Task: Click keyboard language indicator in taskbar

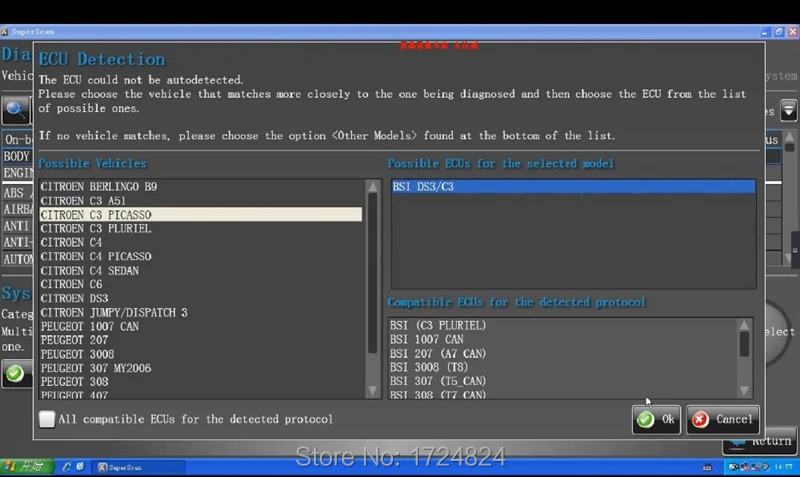Action: tap(707, 467)
